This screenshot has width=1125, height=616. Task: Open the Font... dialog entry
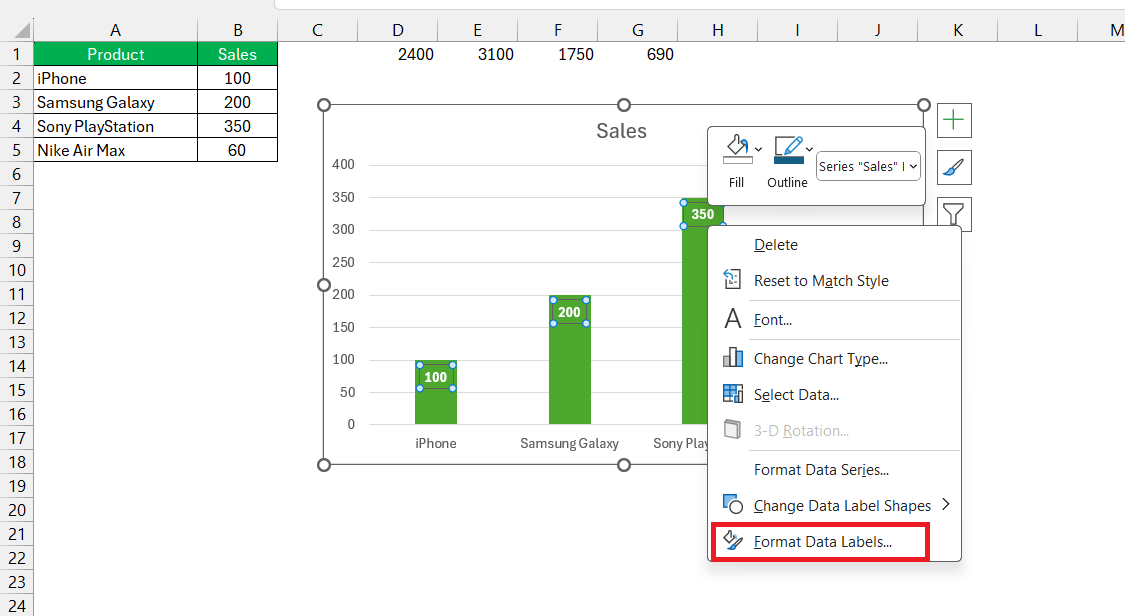[773, 321]
